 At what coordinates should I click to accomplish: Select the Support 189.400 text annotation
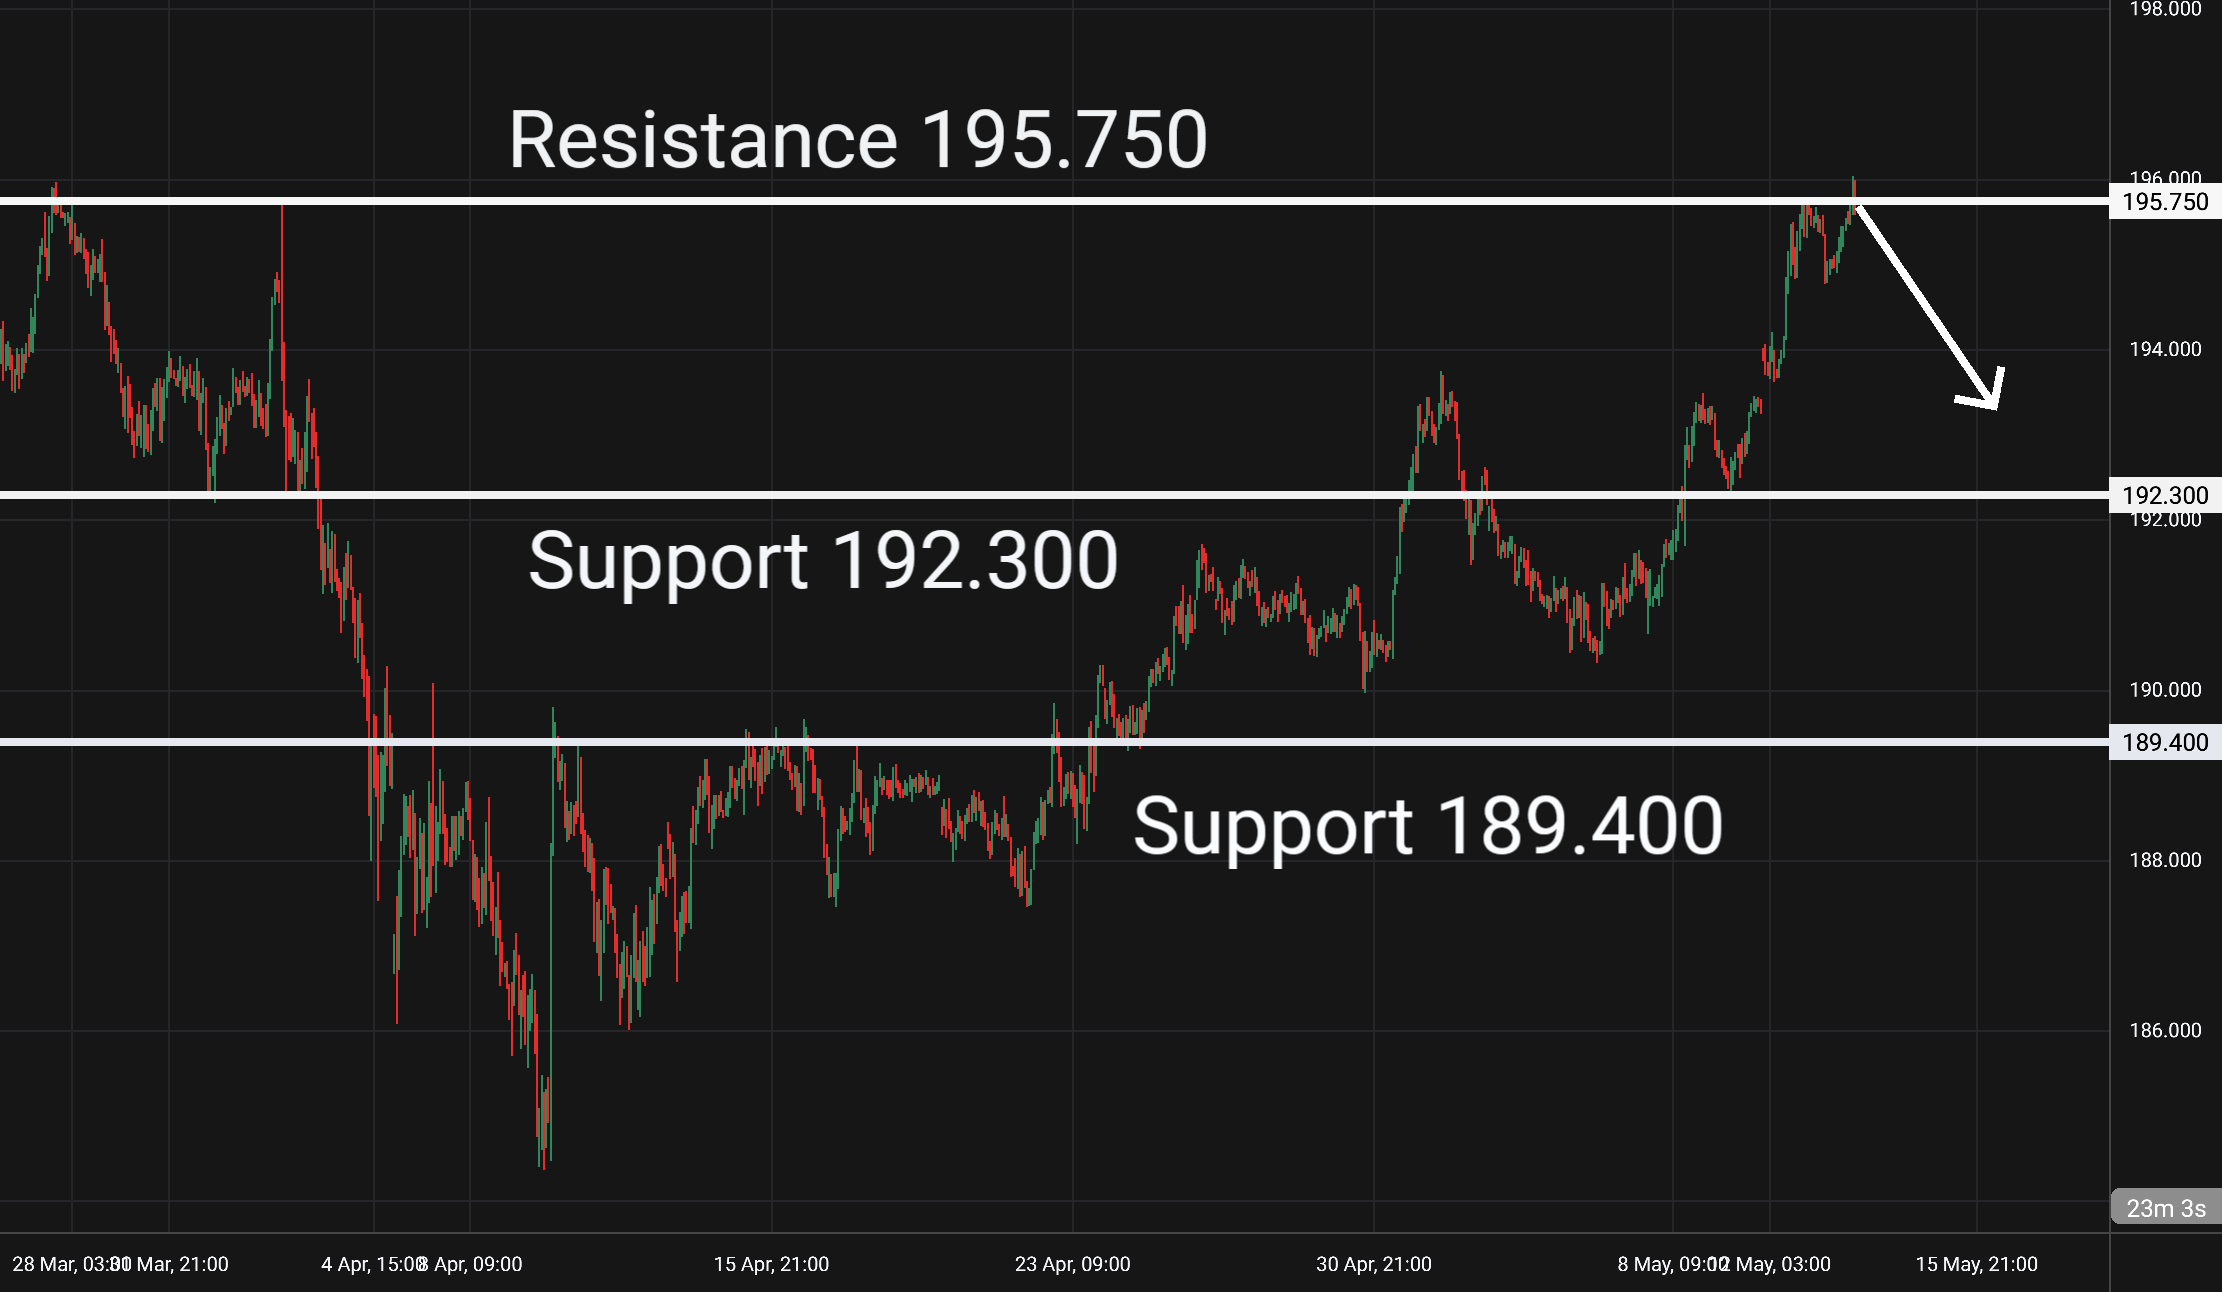pyautogui.click(x=1427, y=826)
